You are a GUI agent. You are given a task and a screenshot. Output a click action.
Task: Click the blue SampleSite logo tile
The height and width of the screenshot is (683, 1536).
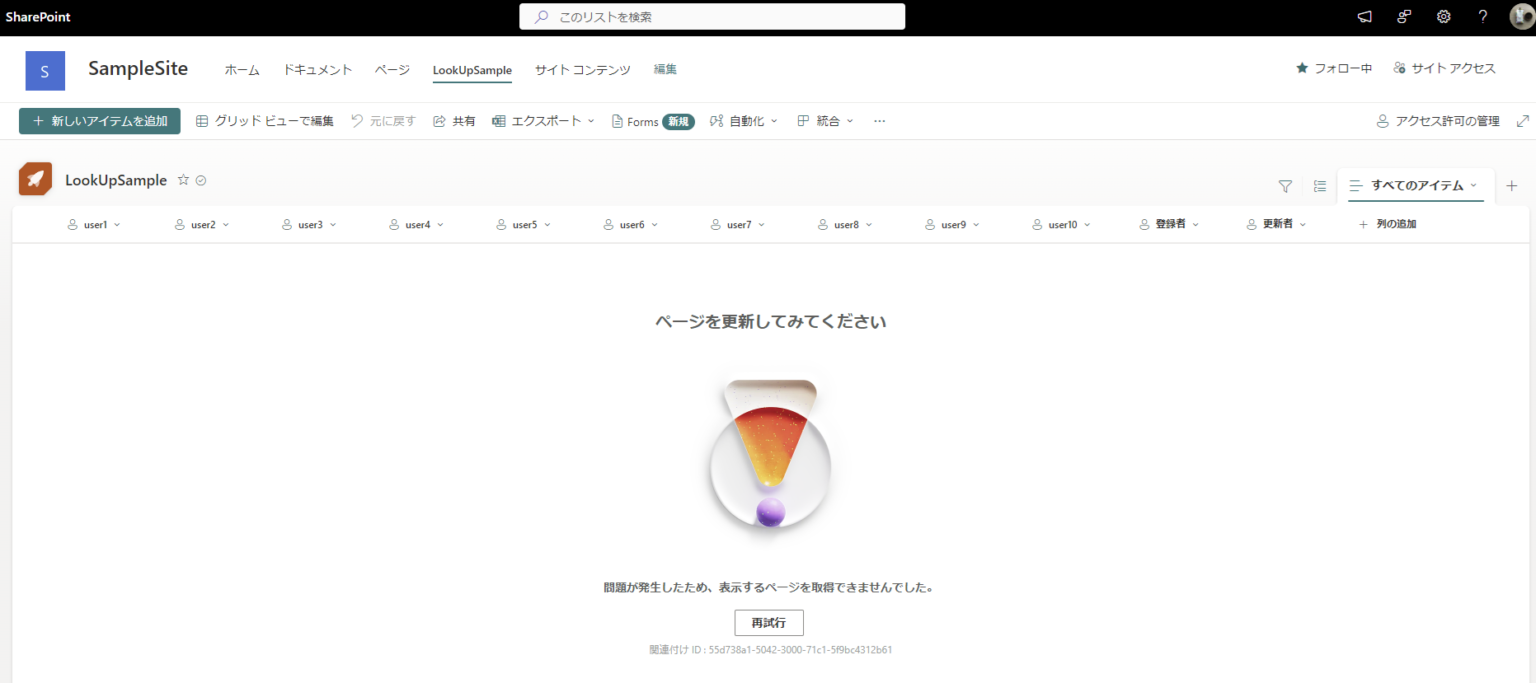point(45,71)
